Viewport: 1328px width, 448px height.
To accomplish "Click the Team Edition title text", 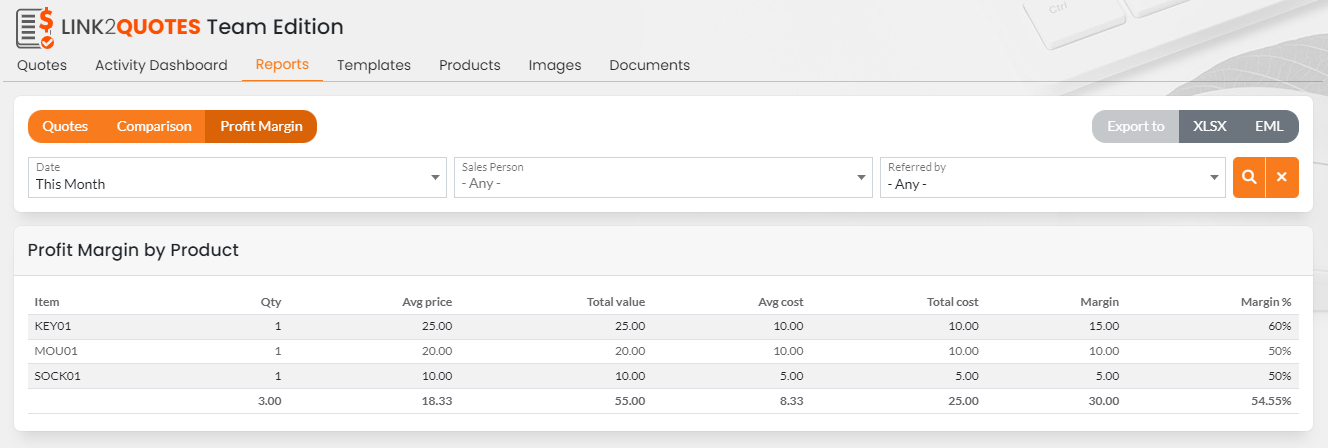I will (275, 27).
